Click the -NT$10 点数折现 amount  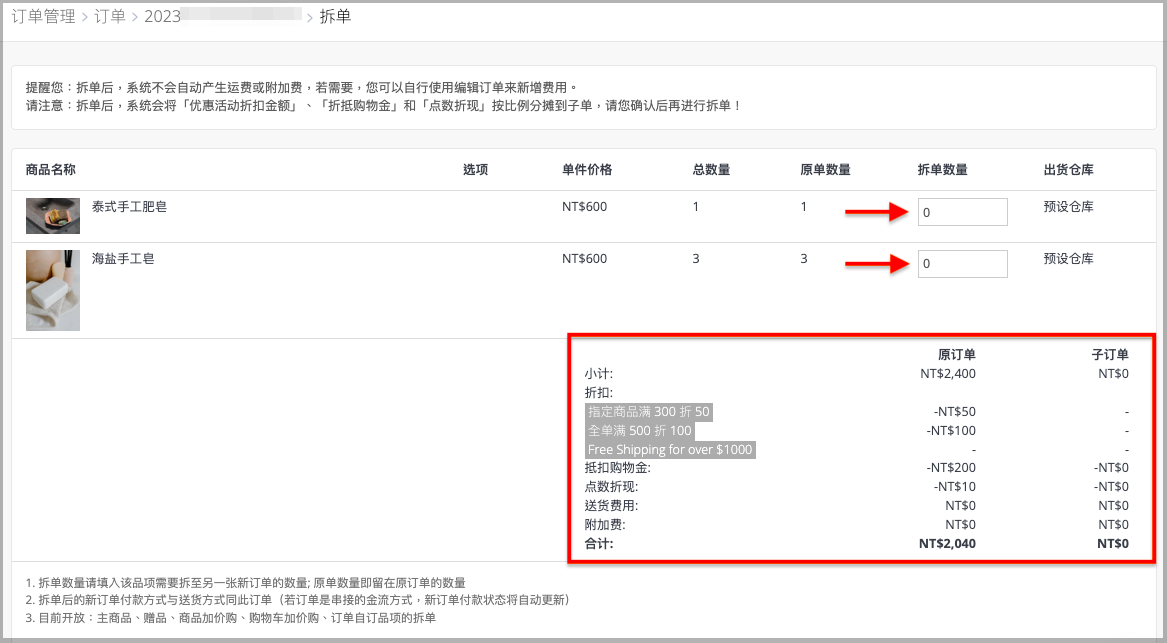[954, 487]
